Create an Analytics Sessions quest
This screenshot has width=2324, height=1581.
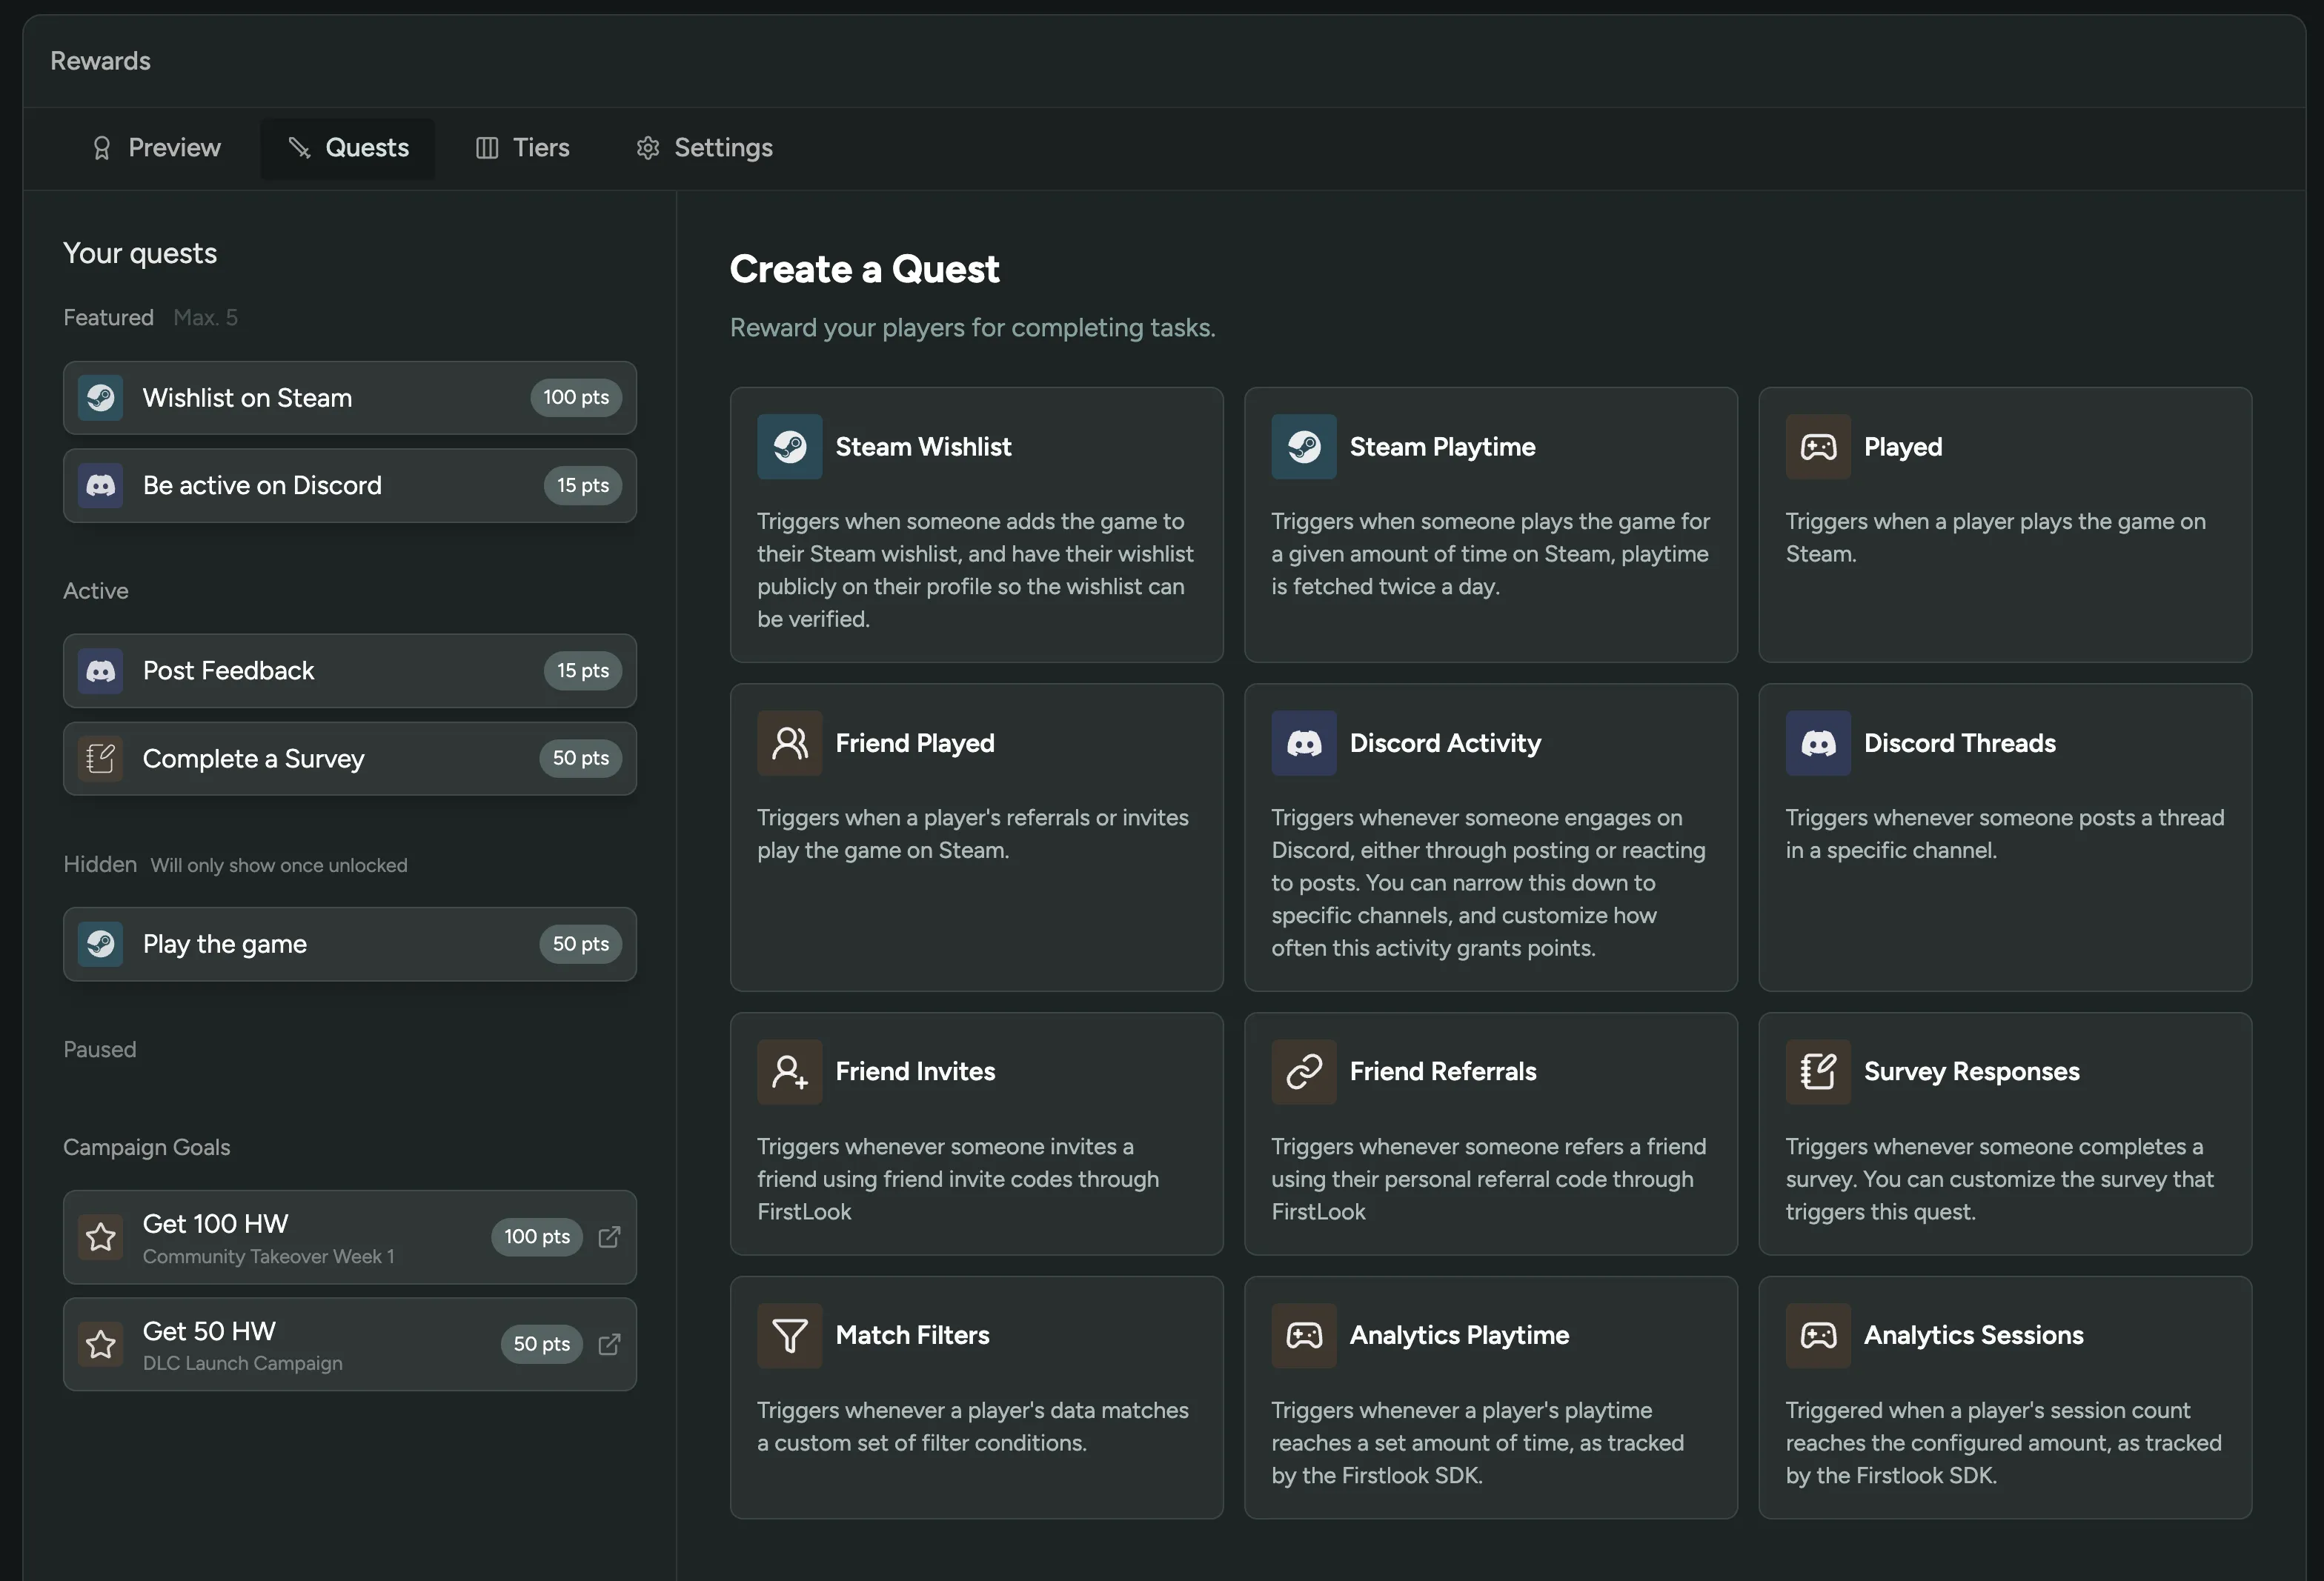2005,1398
